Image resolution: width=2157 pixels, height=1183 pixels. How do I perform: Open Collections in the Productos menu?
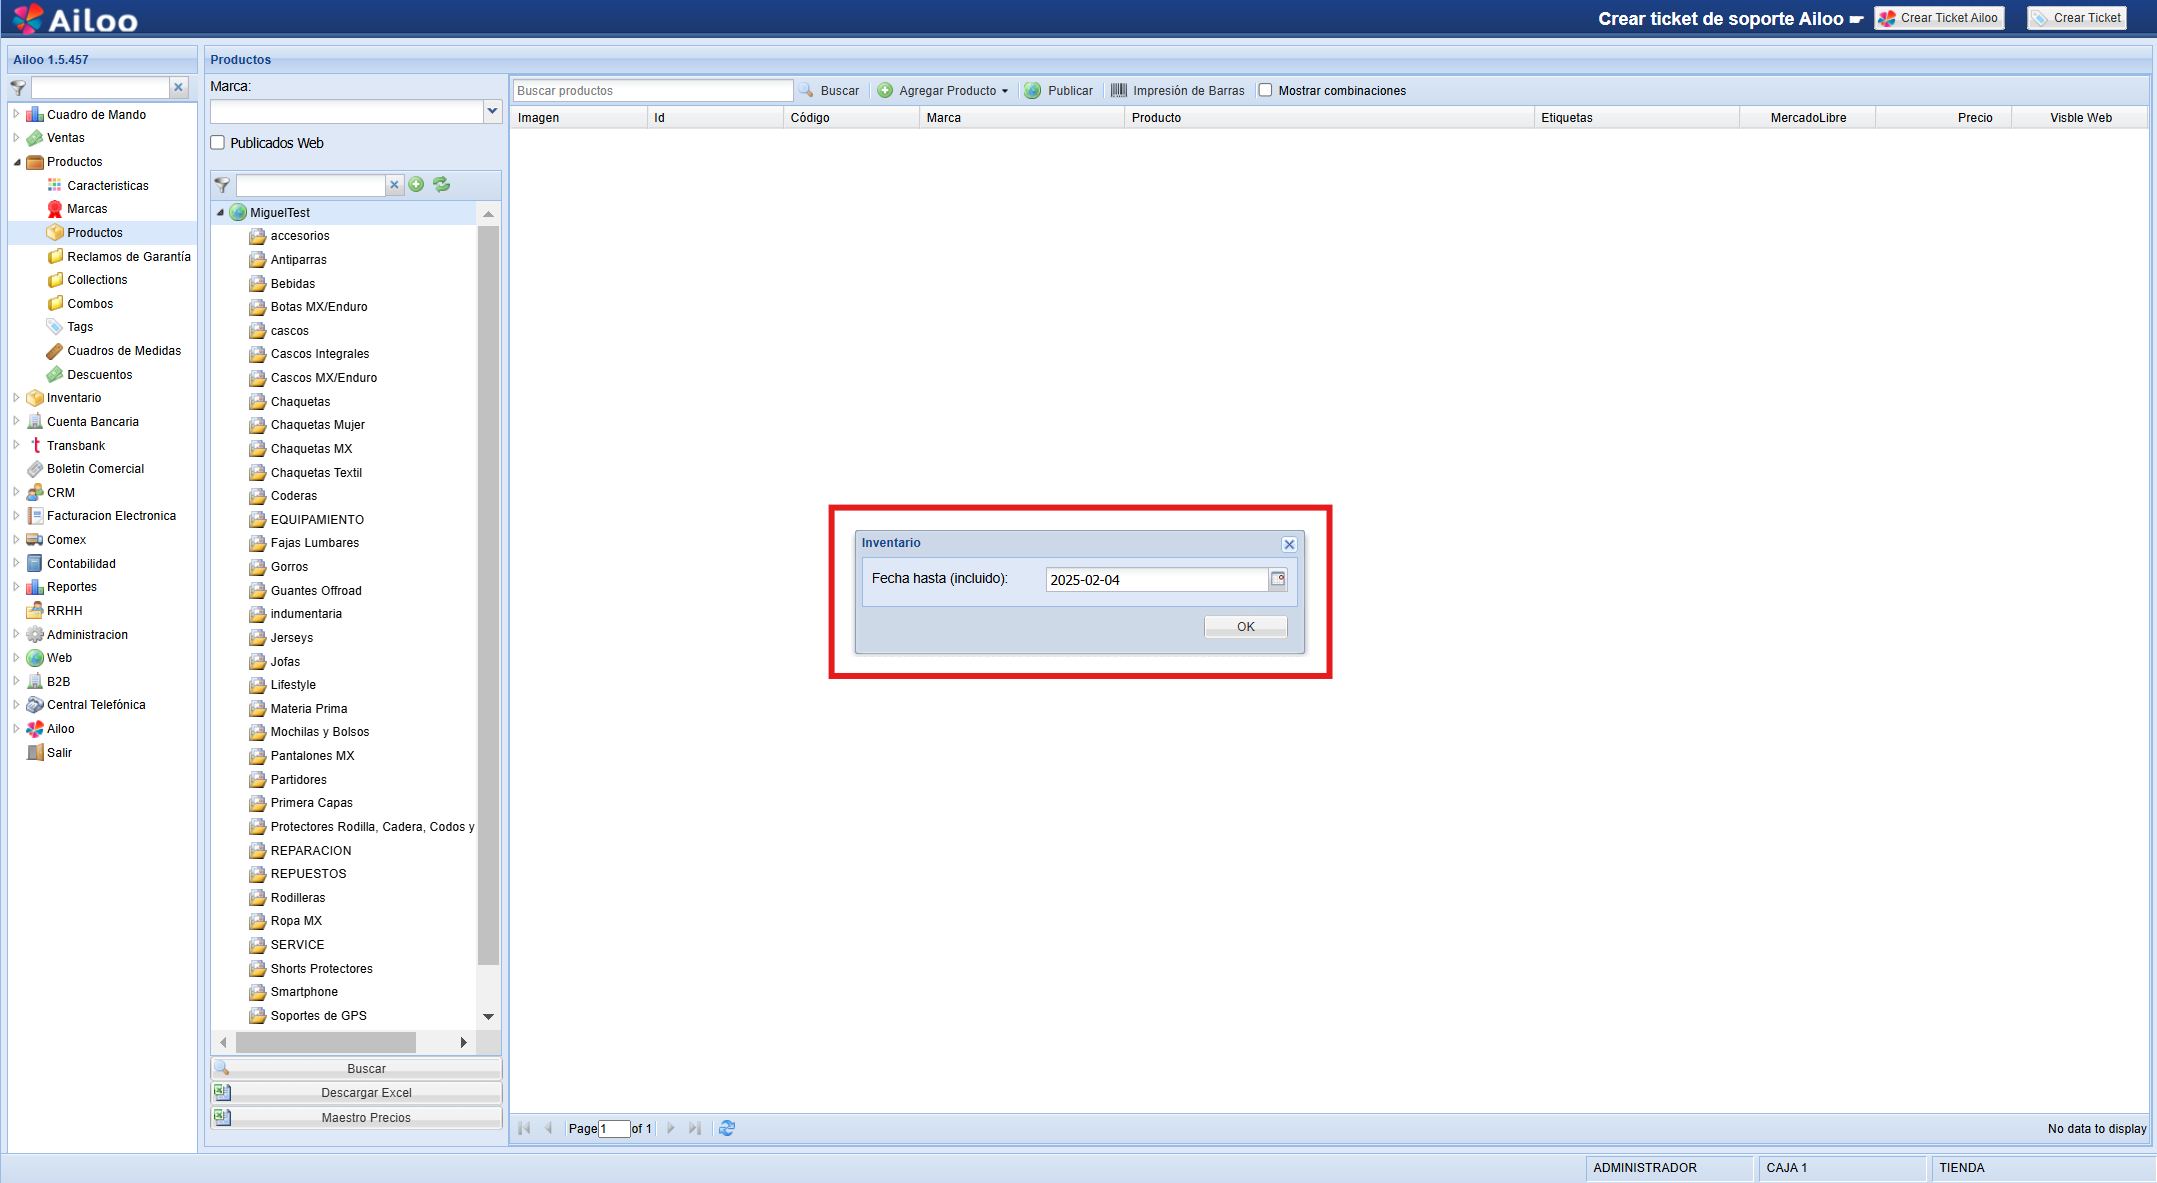tap(97, 280)
